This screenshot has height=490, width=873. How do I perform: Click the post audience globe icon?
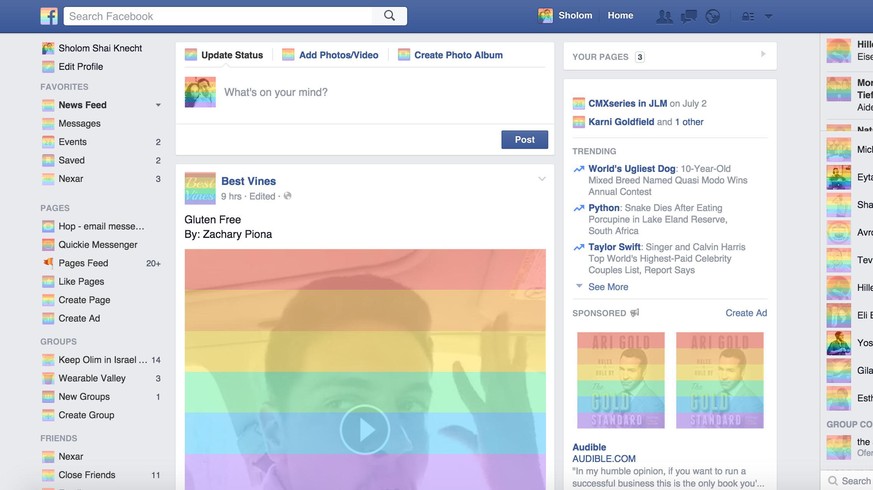[x=287, y=196]
